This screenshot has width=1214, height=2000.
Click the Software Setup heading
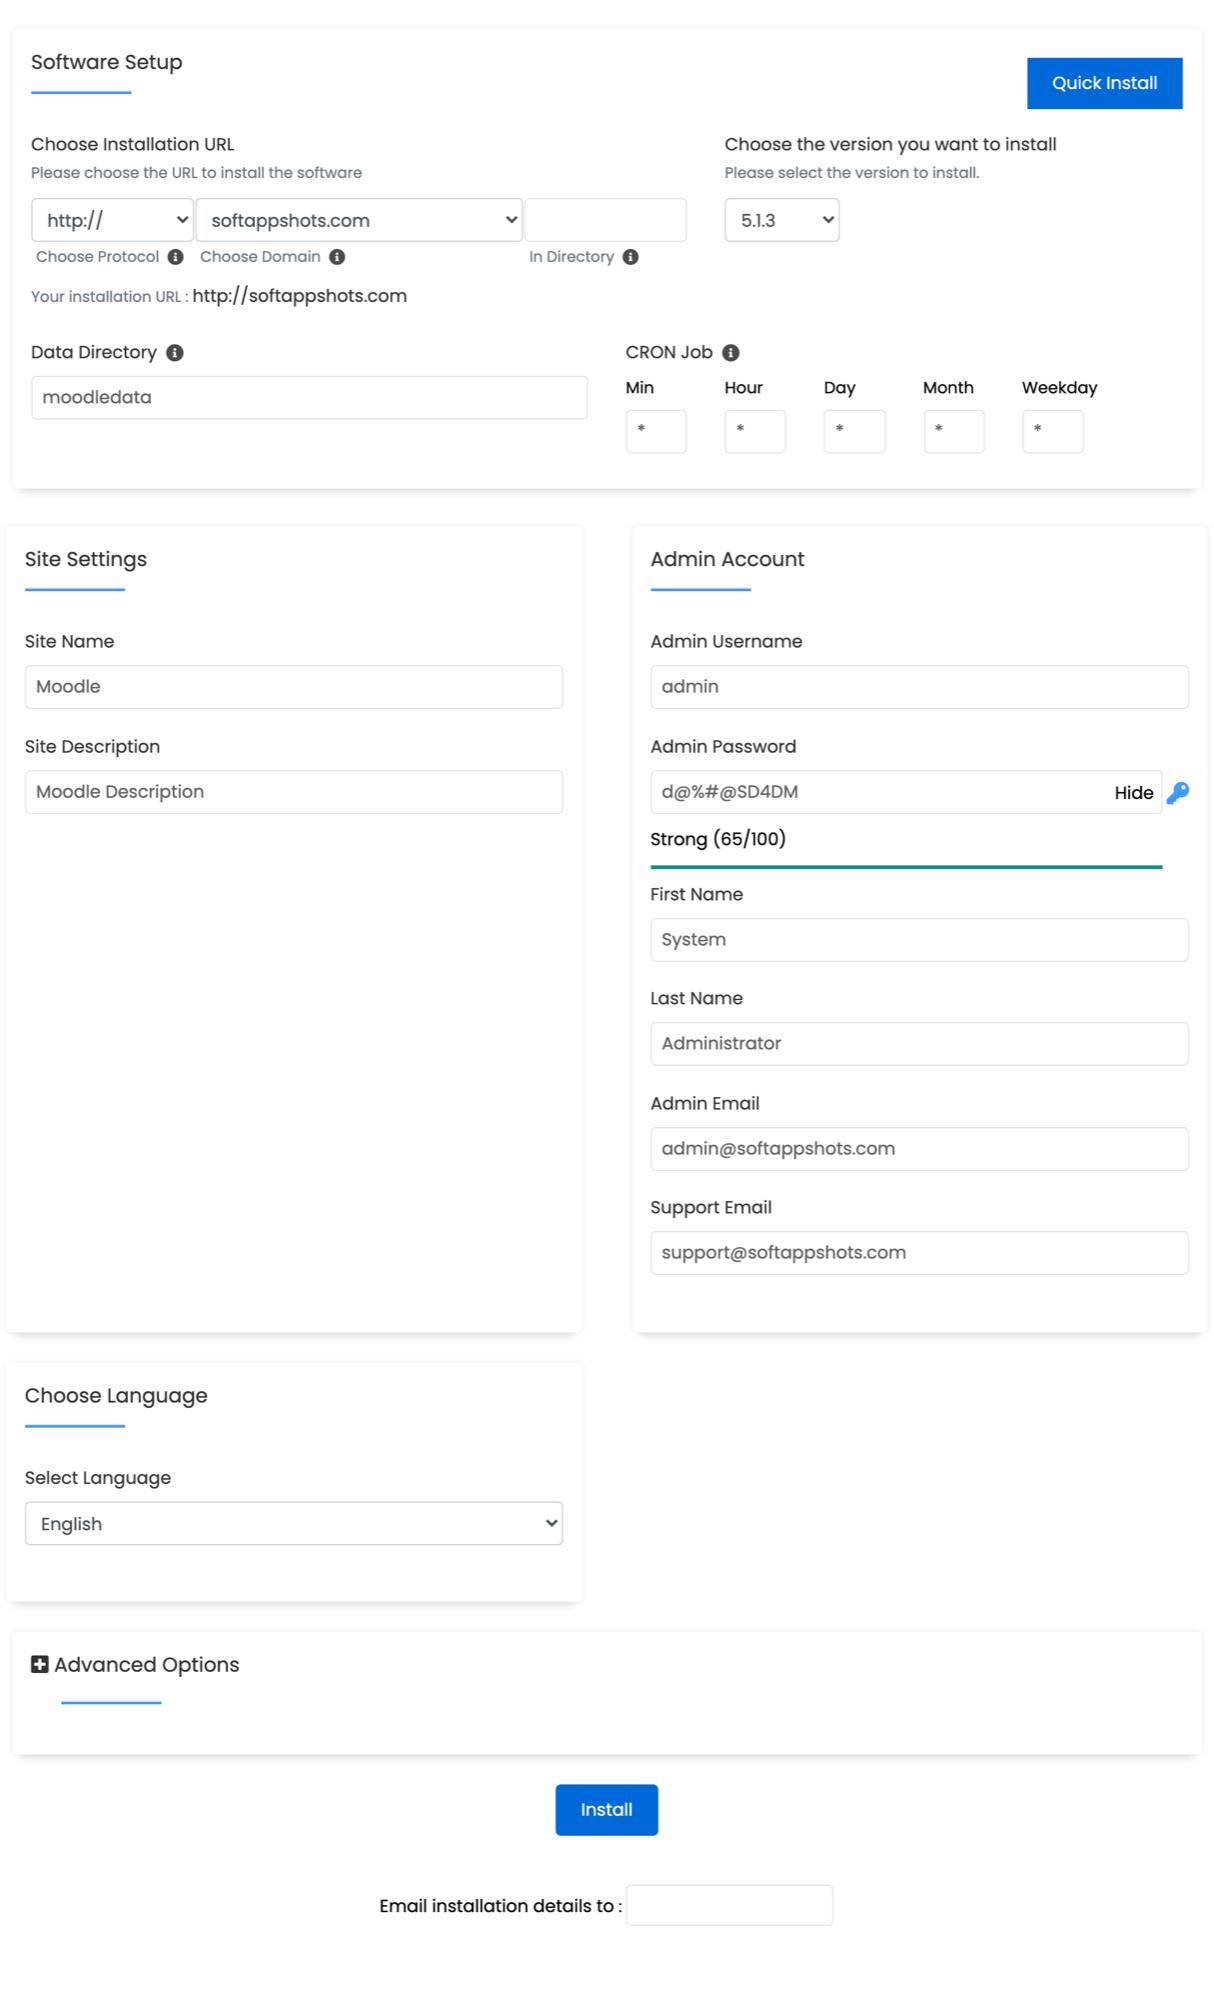click(107, 62)
